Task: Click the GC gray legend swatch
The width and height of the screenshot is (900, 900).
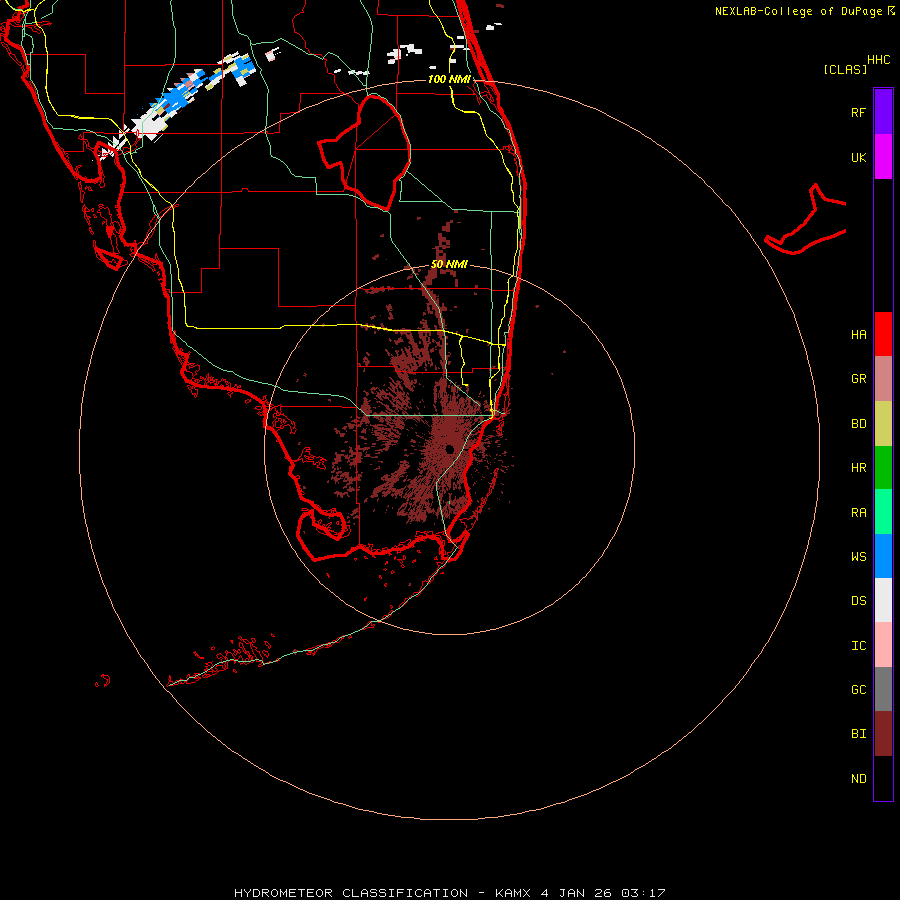Action: tap(883, 689)
